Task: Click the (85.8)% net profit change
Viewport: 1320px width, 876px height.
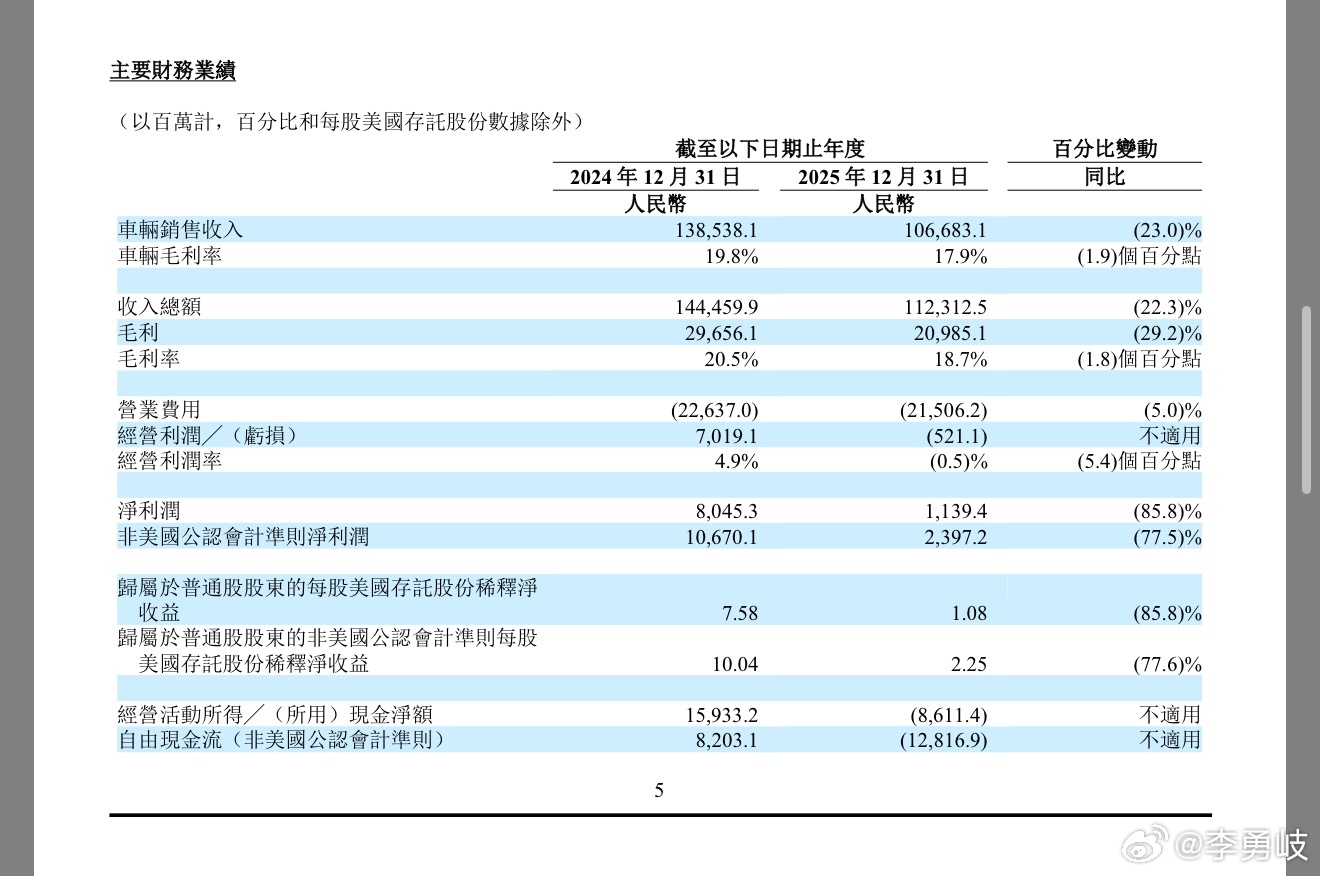Action: point(1167,512)
